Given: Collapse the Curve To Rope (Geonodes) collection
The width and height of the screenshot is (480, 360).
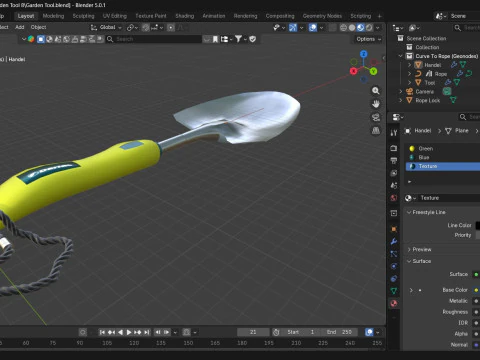Looking at the screenshot, I should (401, 56).
